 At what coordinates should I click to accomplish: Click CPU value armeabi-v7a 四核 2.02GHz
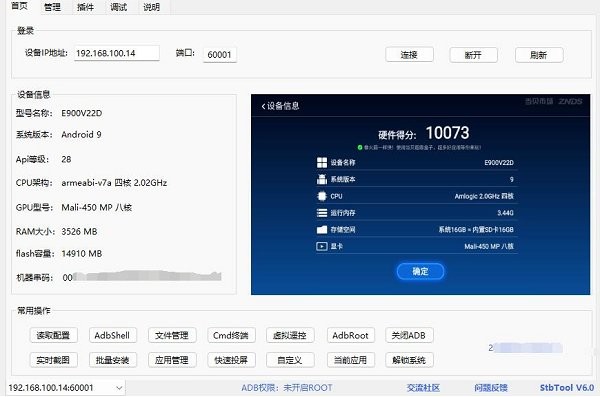tap(114, 183)
